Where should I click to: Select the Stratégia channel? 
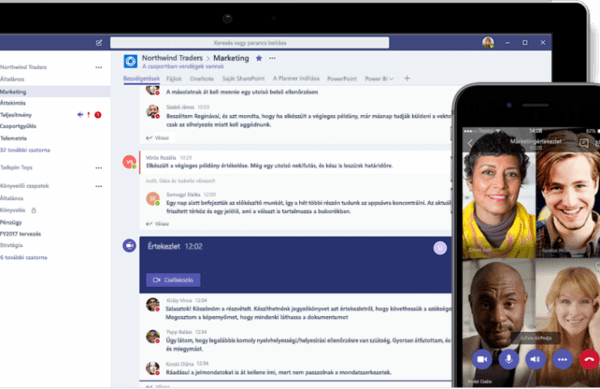point(11,245)
